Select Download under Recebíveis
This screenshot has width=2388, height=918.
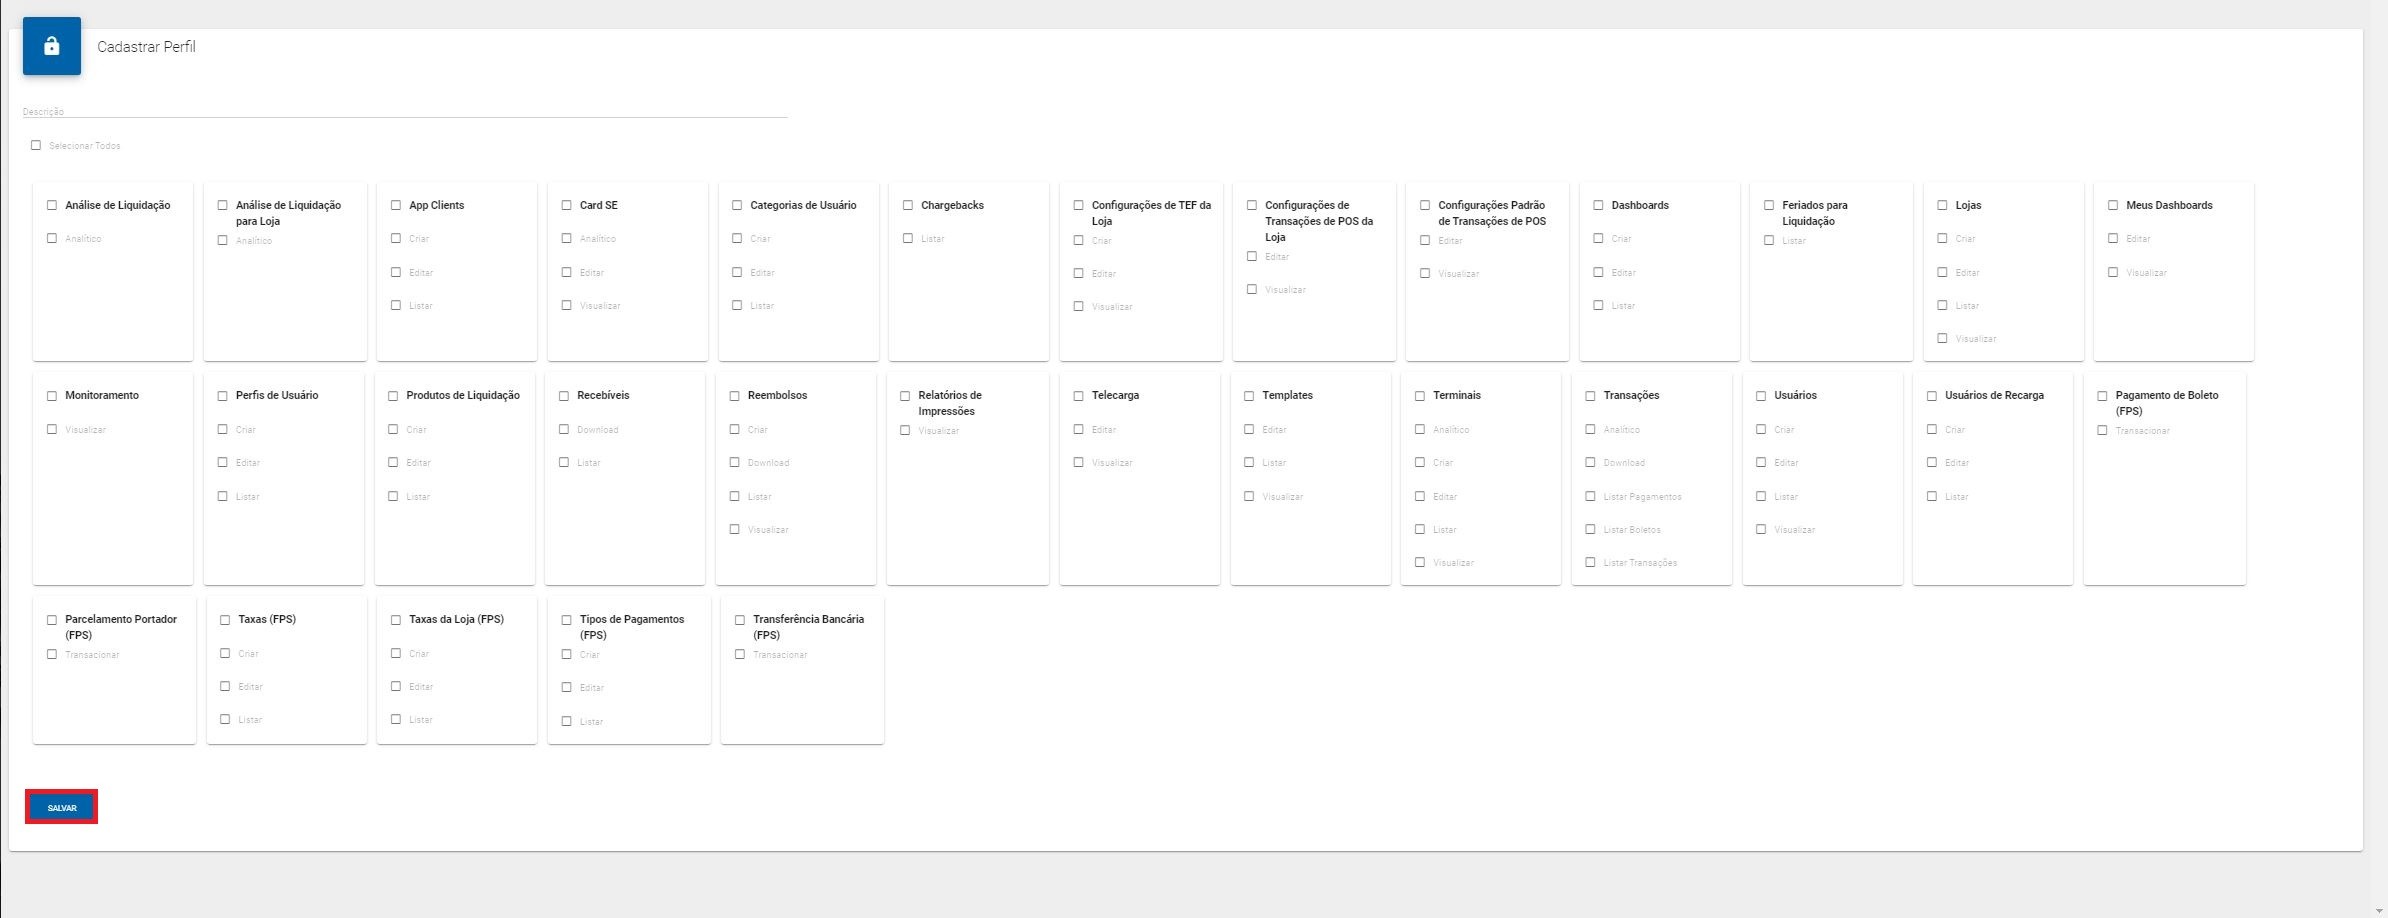564,429
